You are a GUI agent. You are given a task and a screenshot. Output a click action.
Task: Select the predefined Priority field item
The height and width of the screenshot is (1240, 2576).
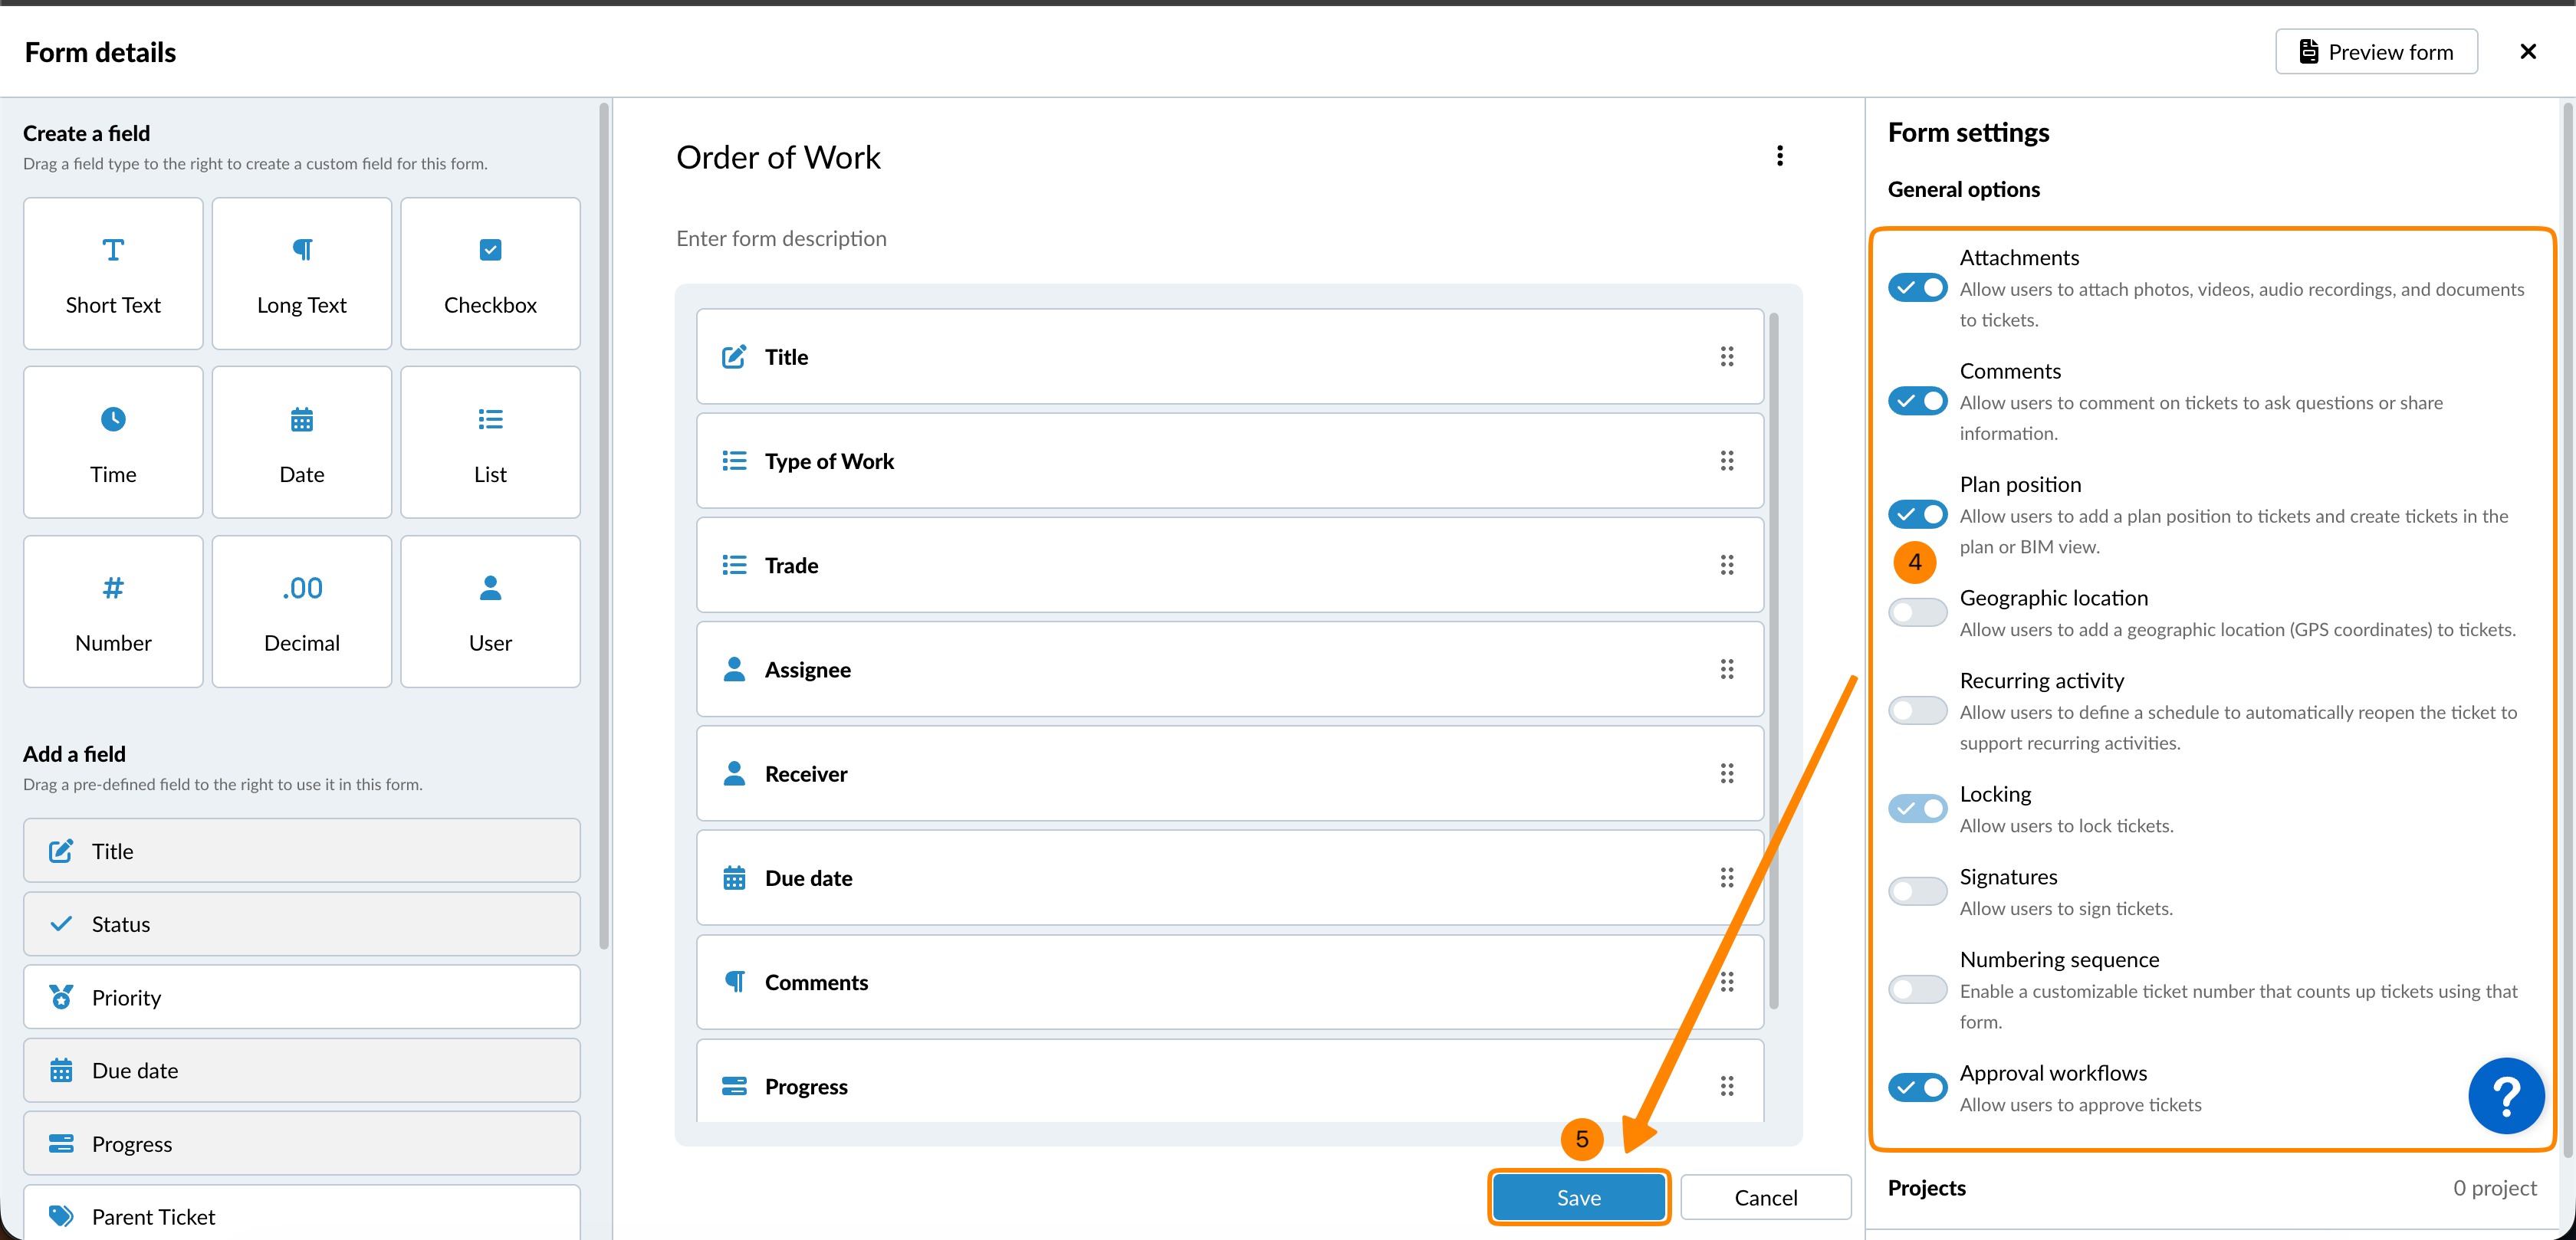(301, 997)
